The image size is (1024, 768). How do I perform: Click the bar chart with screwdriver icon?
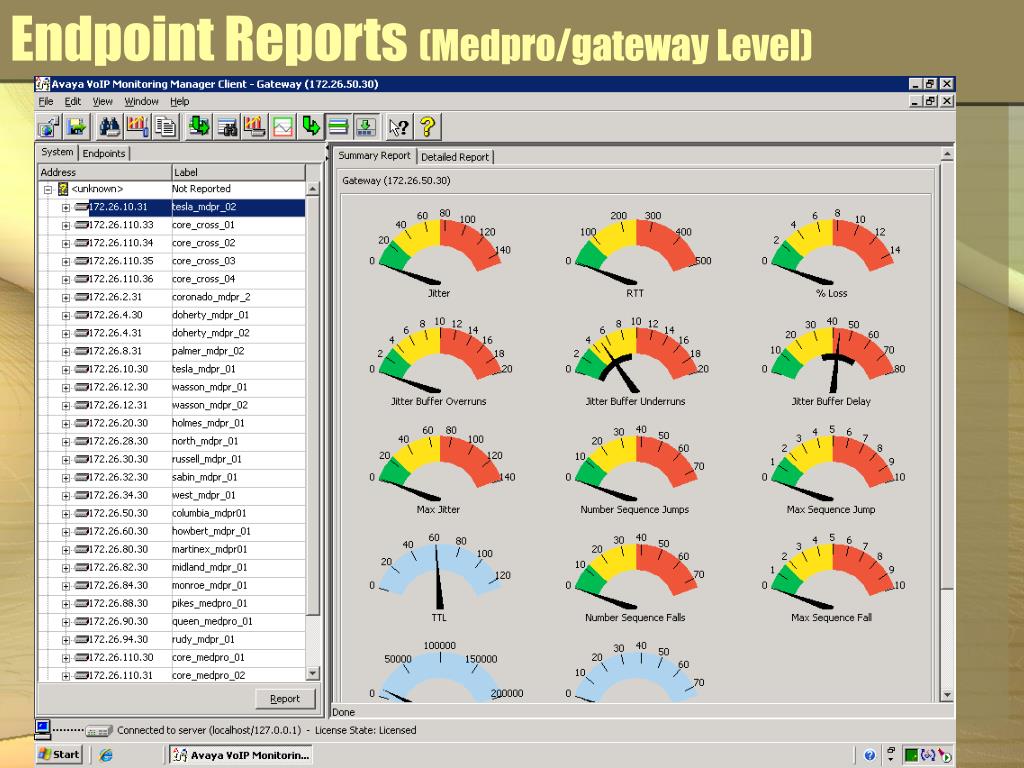pyautogui.click(x=137, y=127)
